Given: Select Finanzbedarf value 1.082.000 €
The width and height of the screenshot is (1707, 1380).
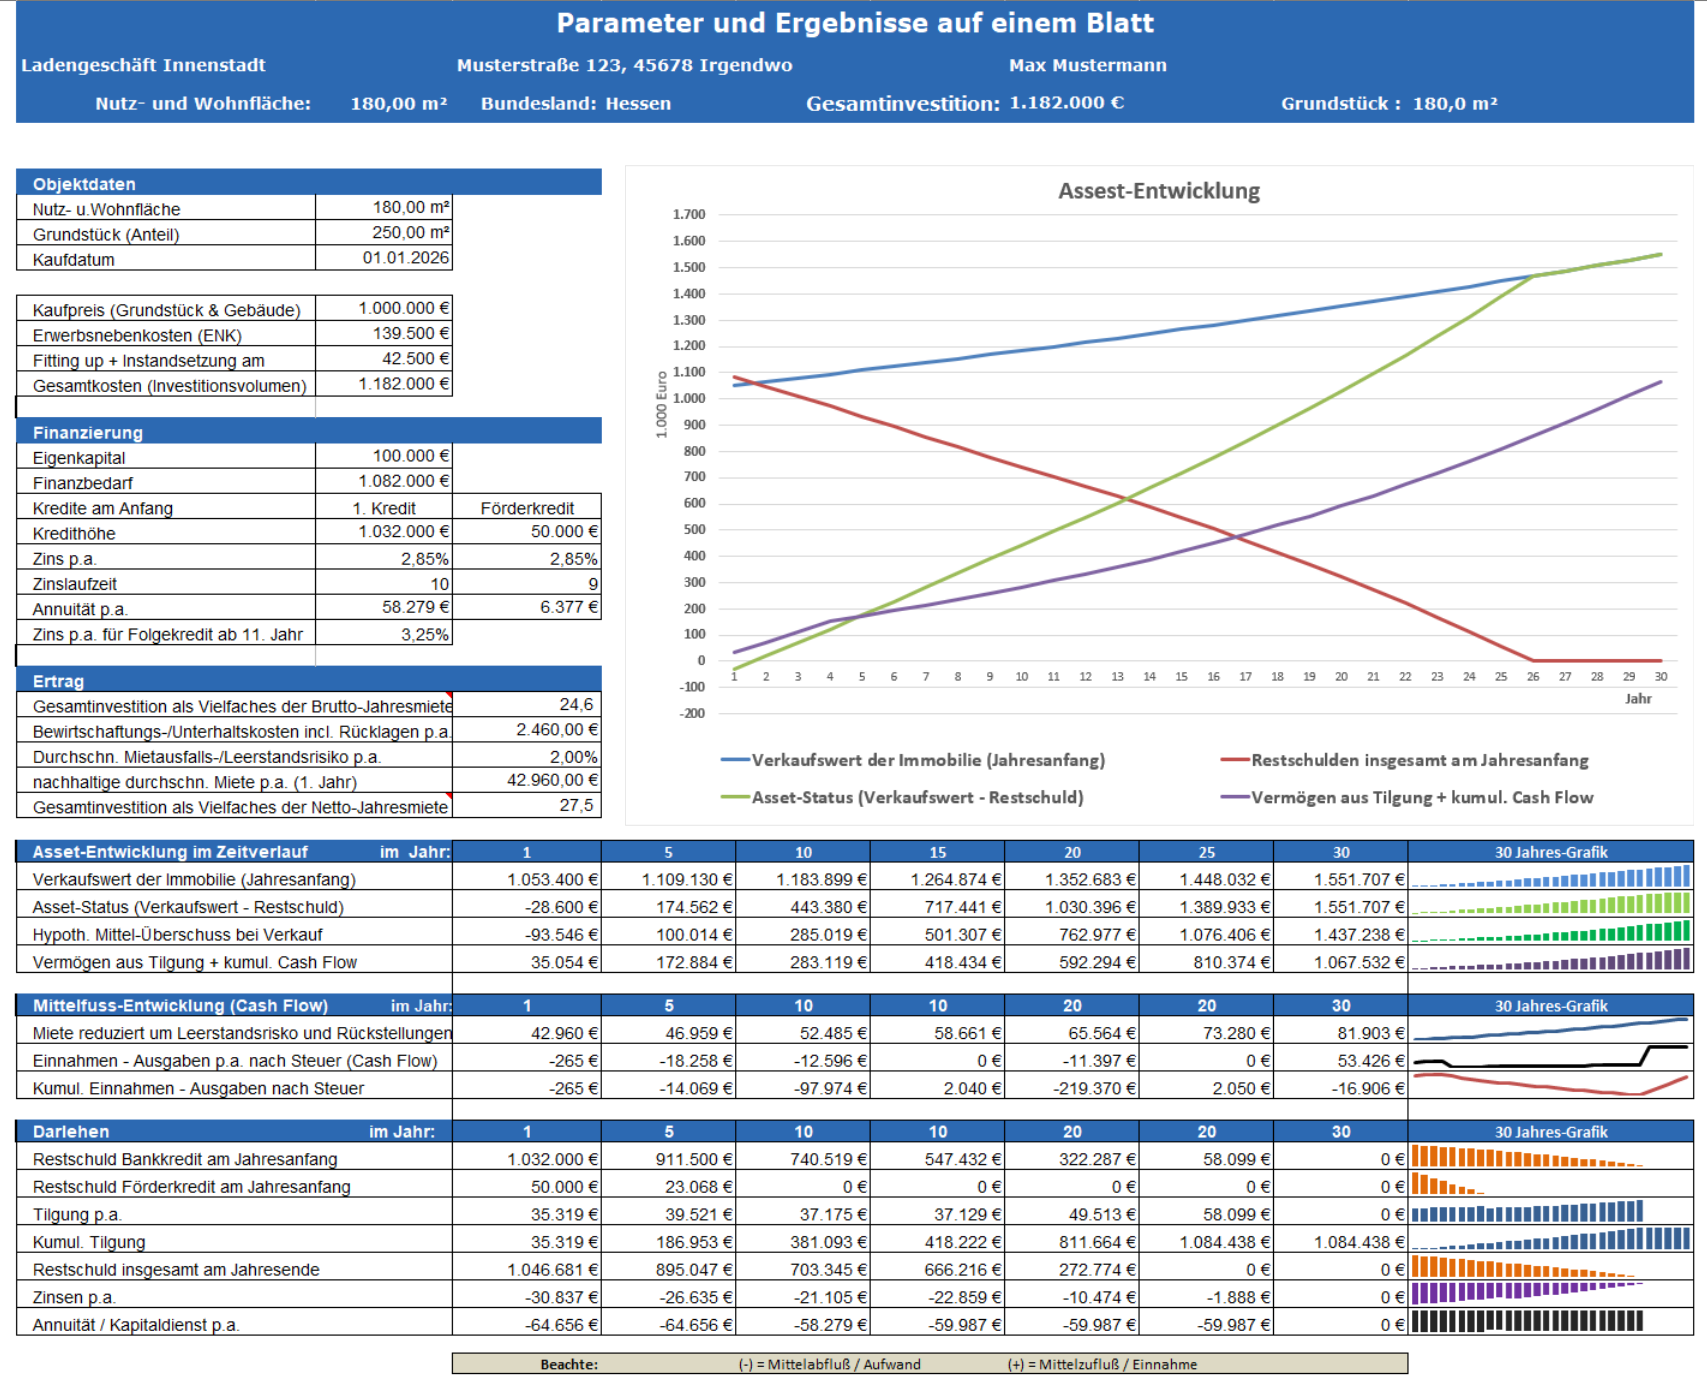Looking at the screenshot, I should coord(384,481).
